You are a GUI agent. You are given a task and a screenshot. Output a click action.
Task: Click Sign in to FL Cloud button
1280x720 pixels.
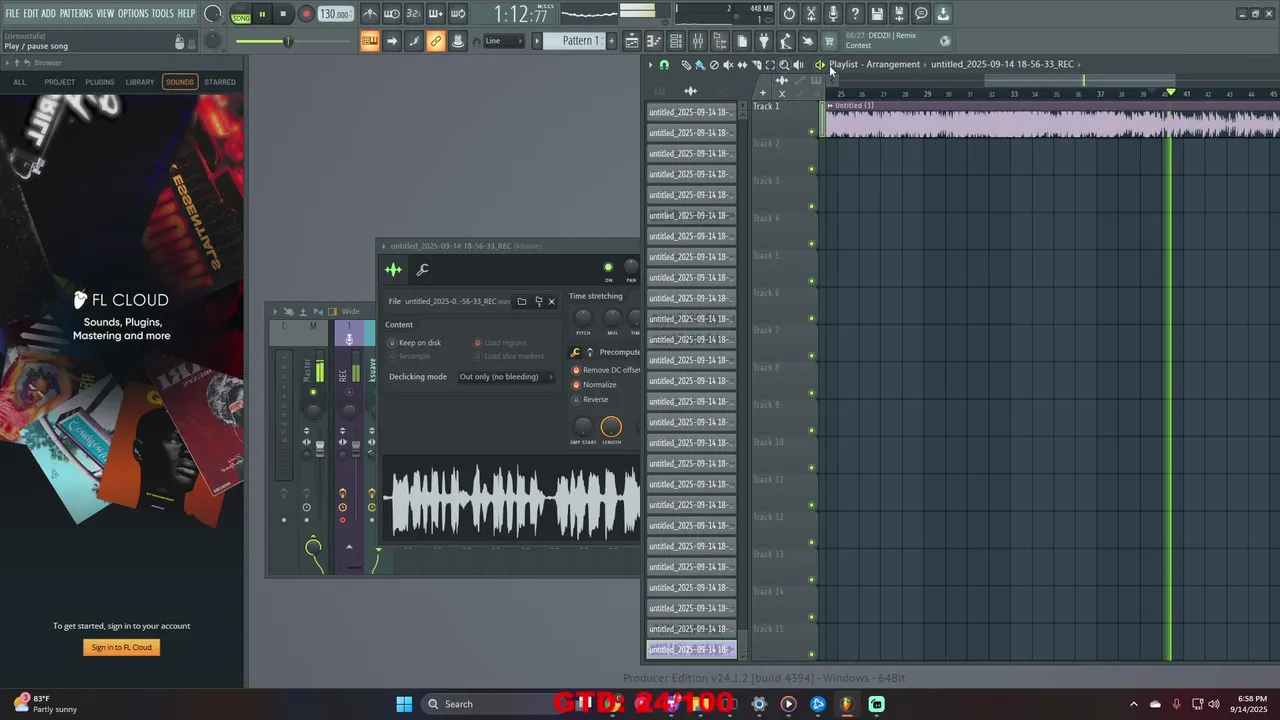[x=122, y=647]
